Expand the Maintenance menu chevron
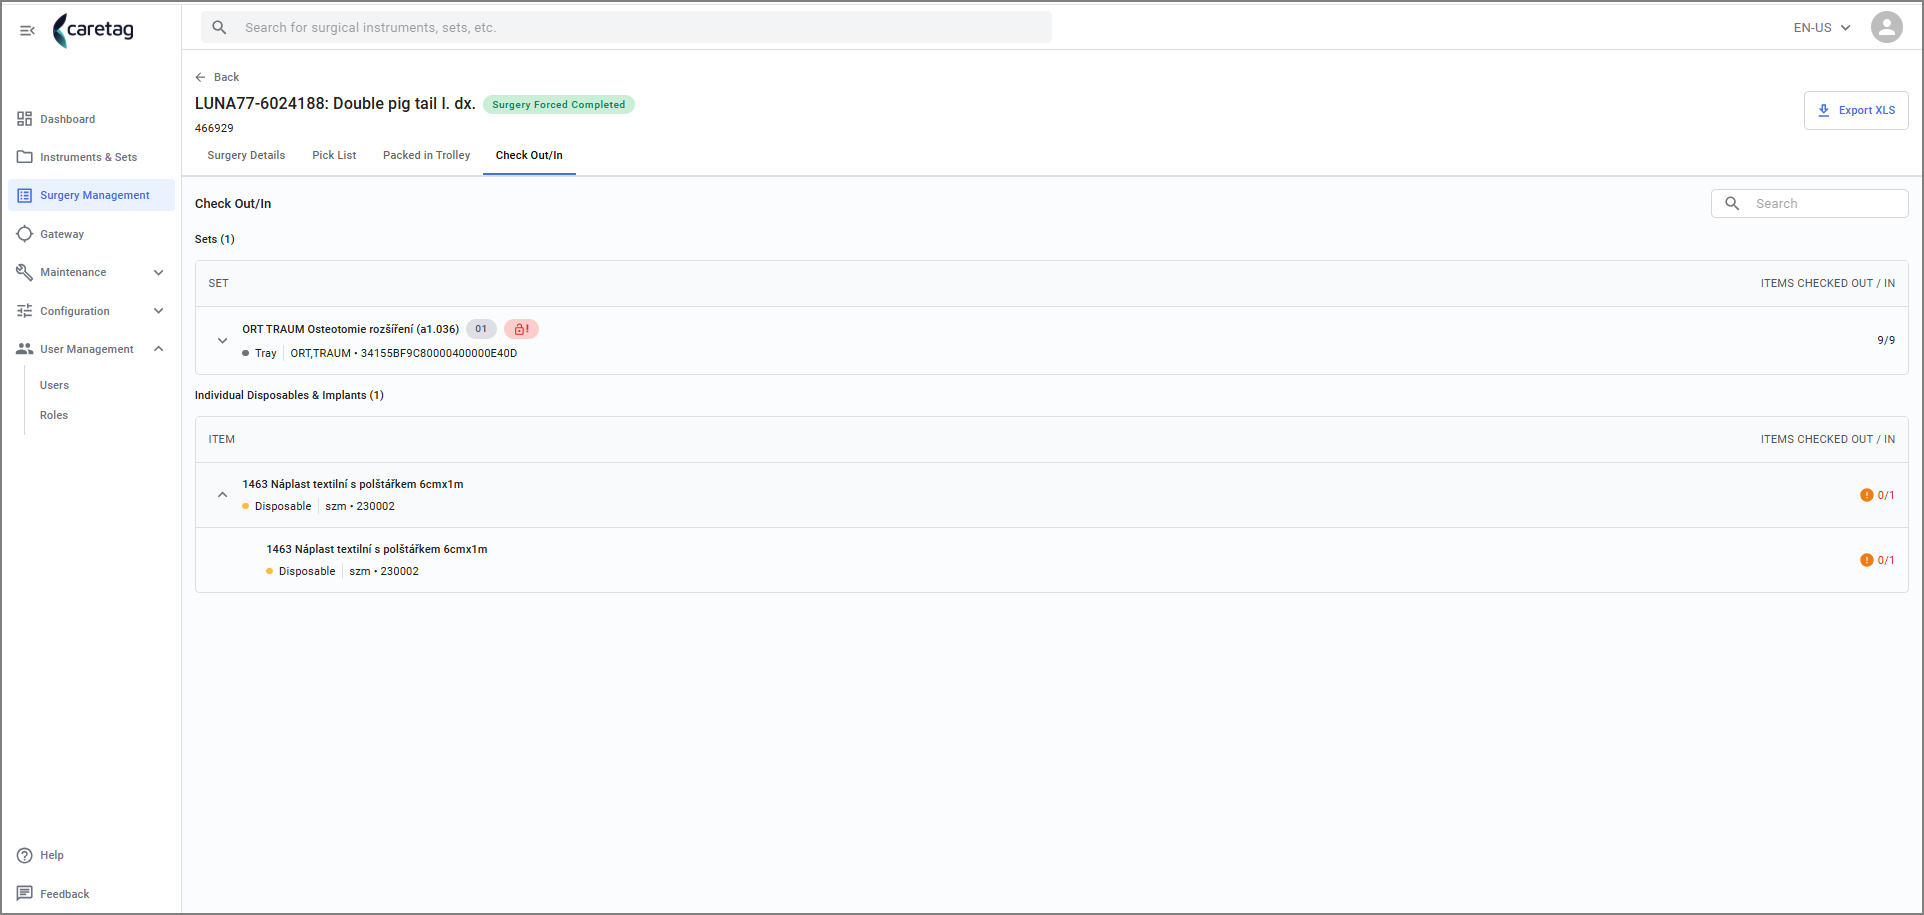The height and width of the screenshot is (915, 1924). point(158,272)
